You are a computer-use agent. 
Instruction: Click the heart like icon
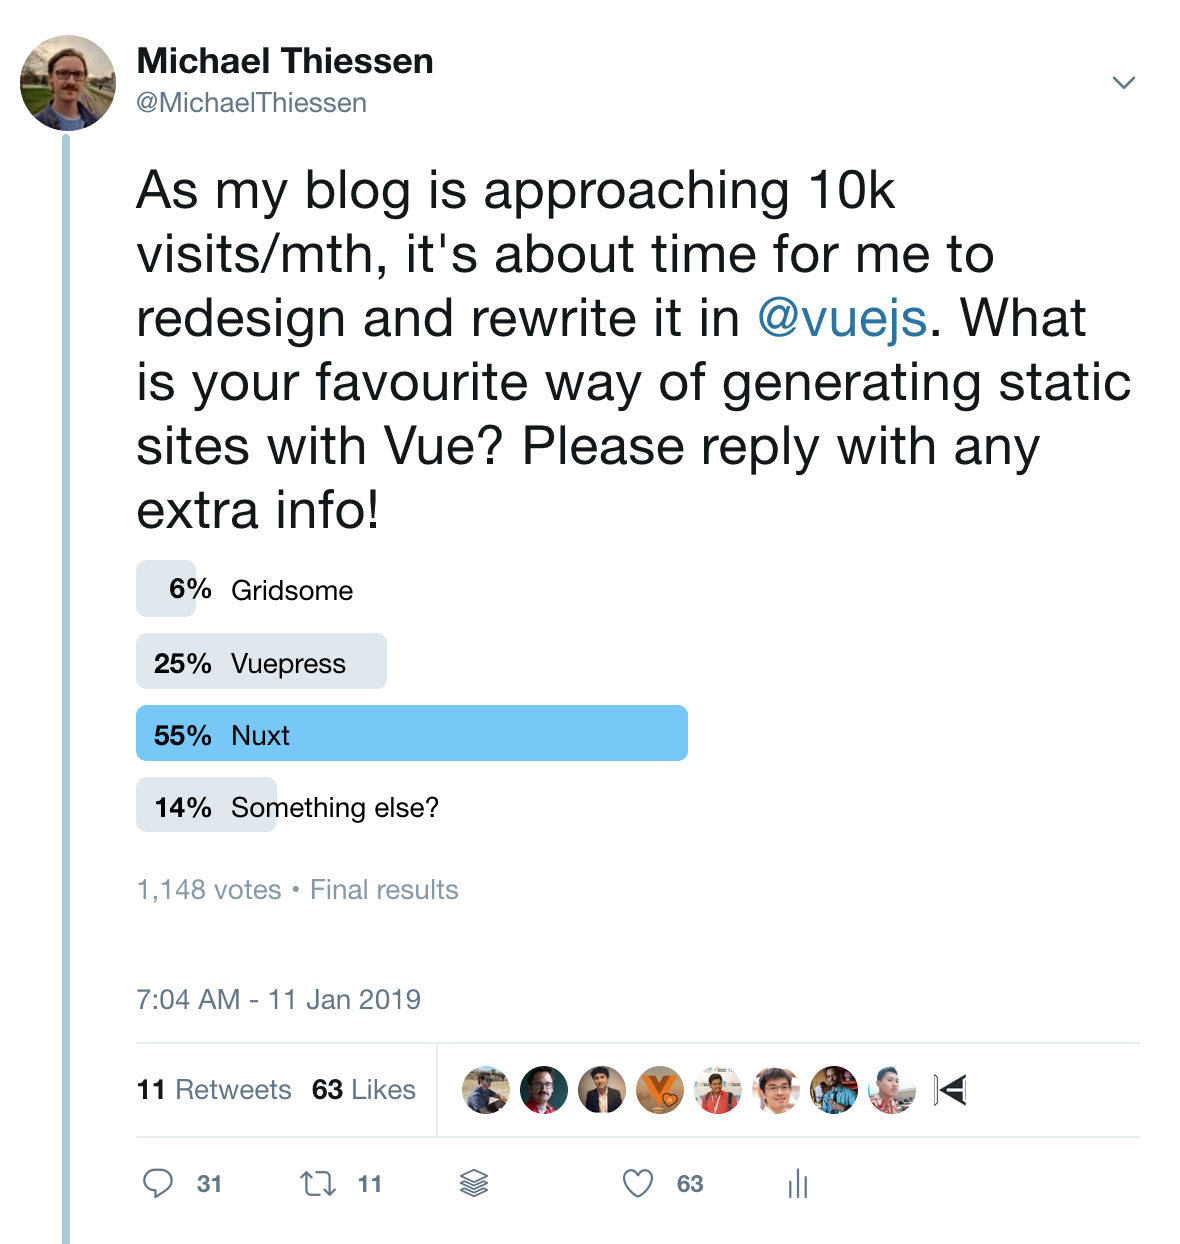click(x=638, y=1184)
